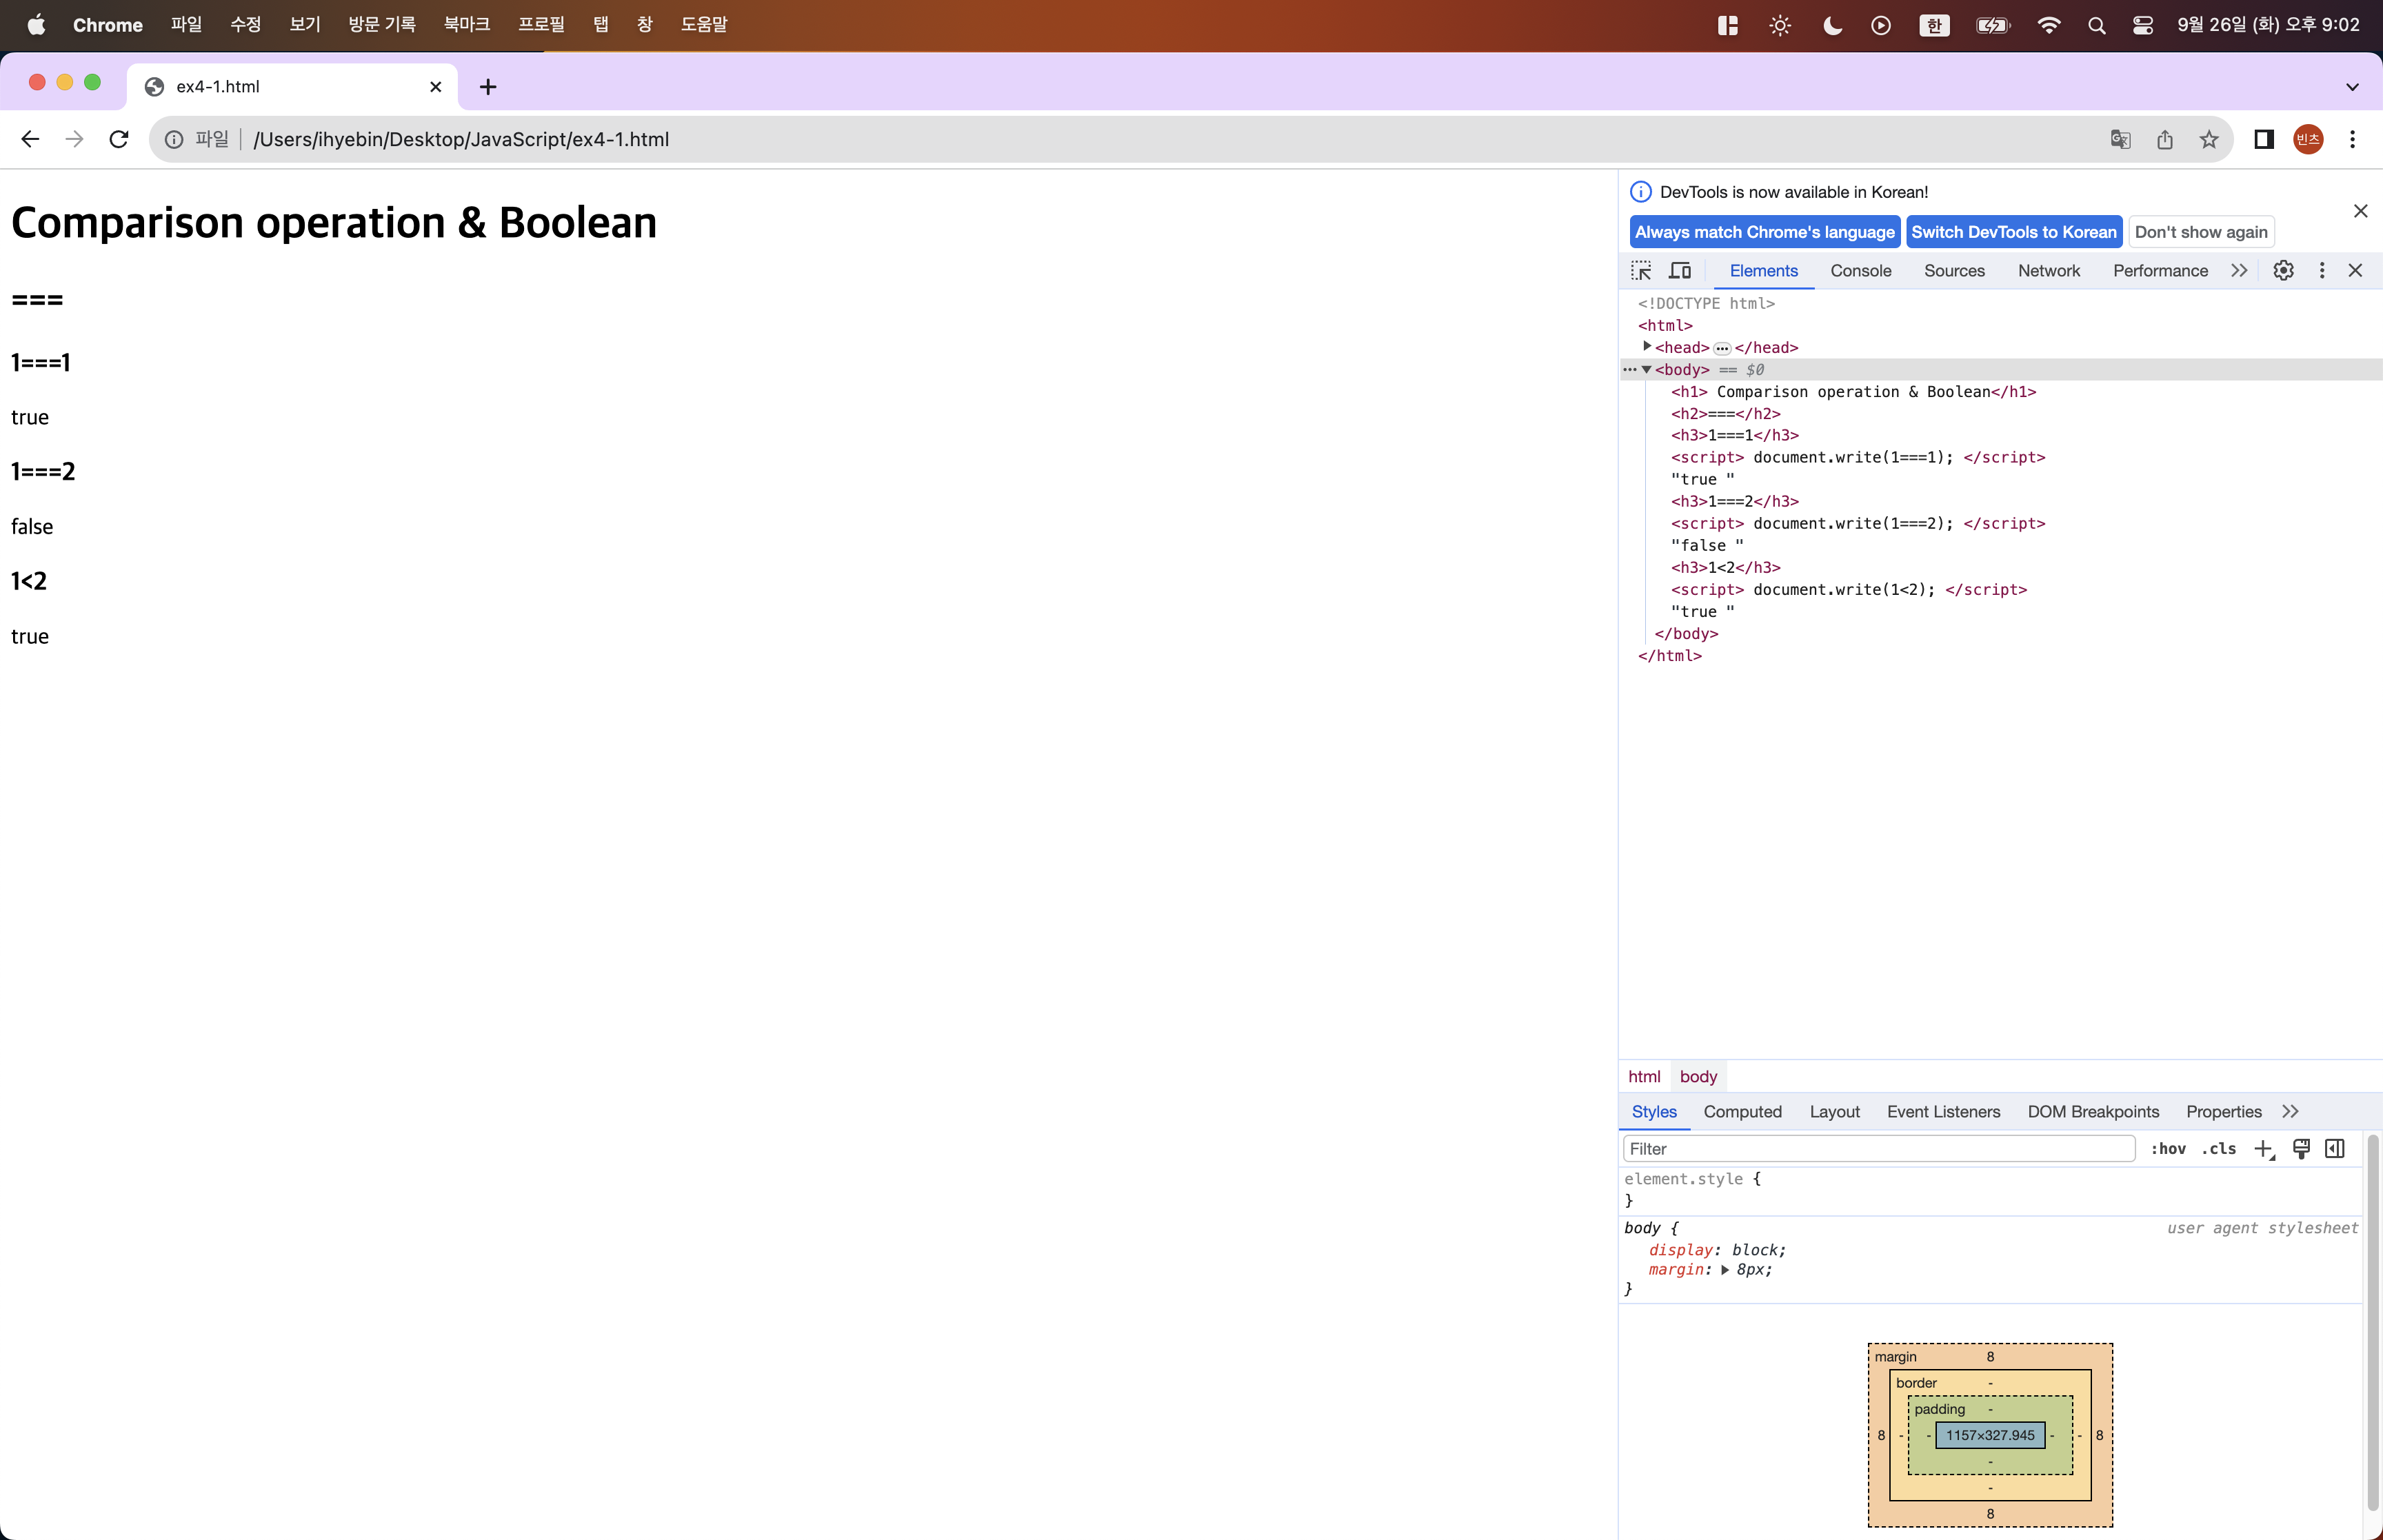Toggle the :hov element state panel
Screen dimensions: 2383x1540
[2168, 1149]
